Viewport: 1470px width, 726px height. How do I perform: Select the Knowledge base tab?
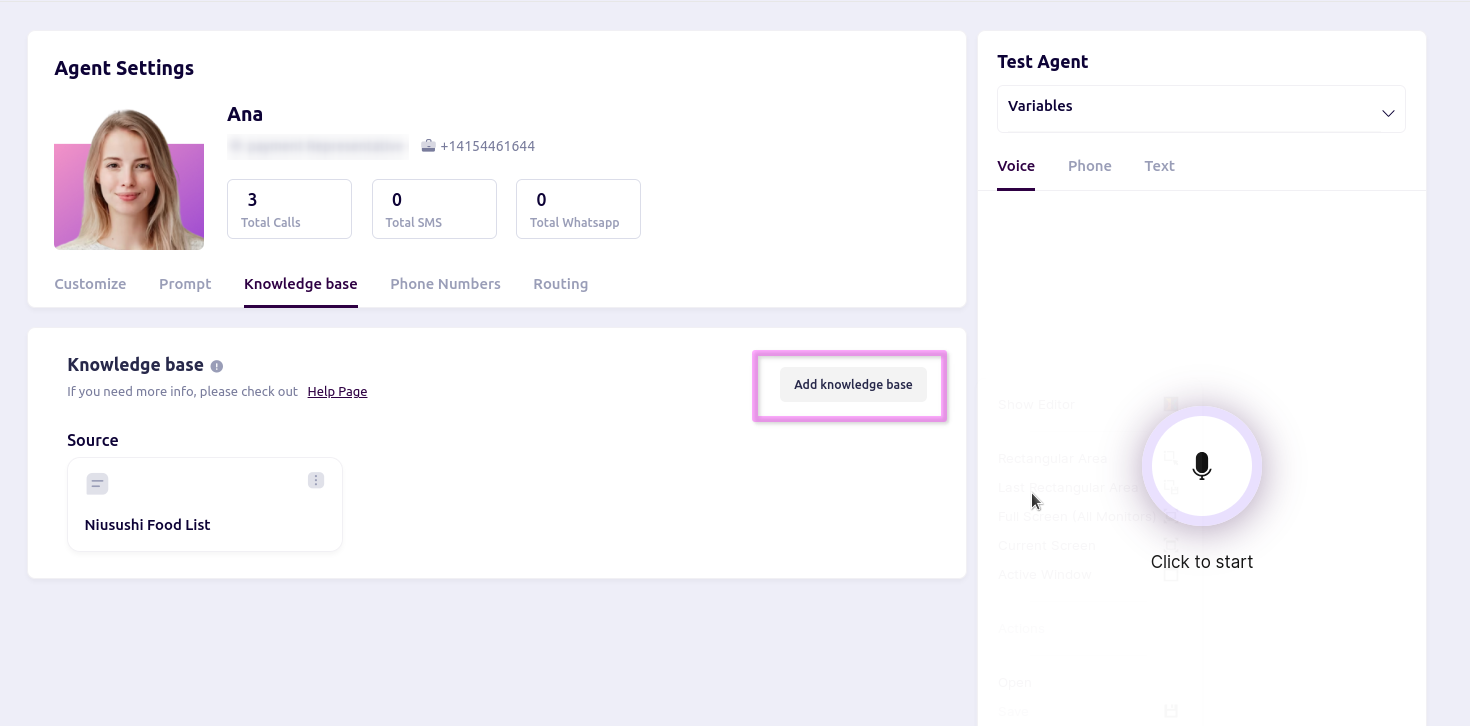pyautogui.click(x=301, y=284)
